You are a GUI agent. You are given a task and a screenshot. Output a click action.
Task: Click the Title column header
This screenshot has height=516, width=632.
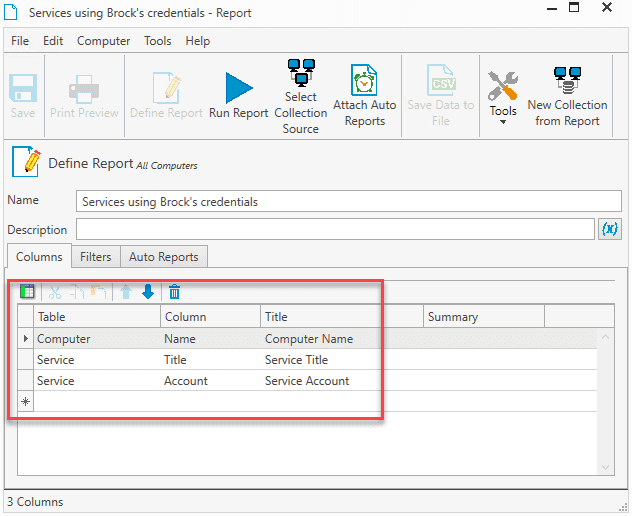[342, 316]
